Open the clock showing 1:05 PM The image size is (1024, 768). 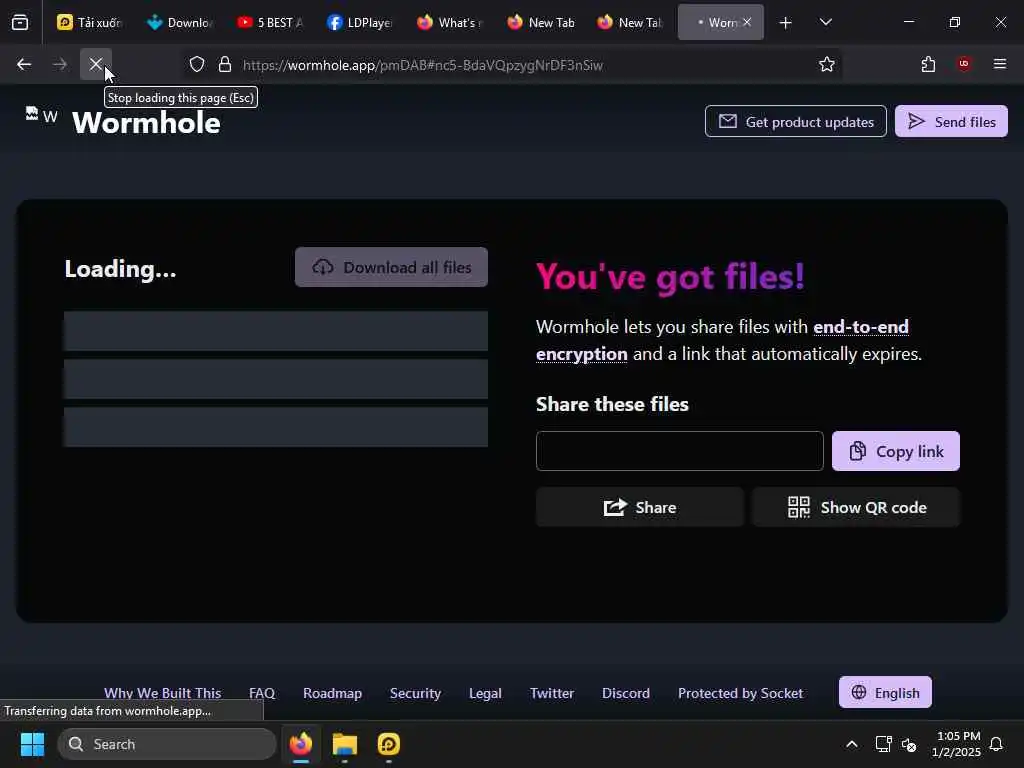(x=957, y=744)
